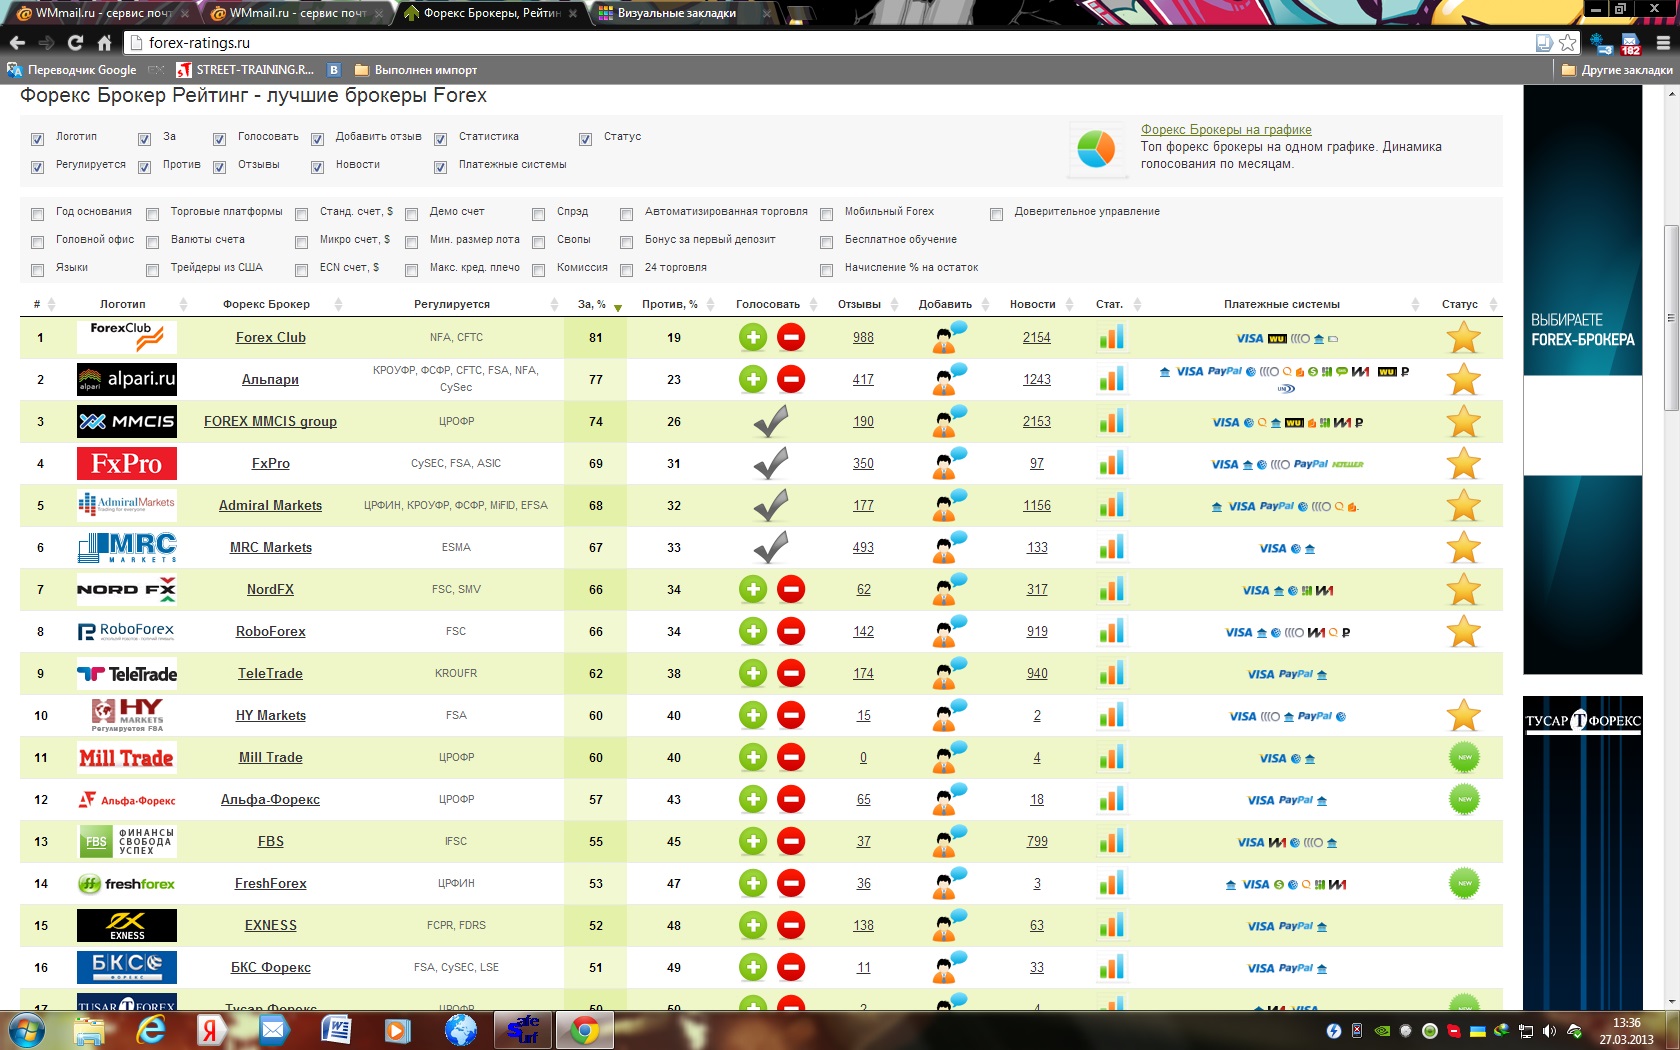Open STREET-TRAINING.R... bookmark
The image size is (1680, 1050).
[x=246, y=70]
